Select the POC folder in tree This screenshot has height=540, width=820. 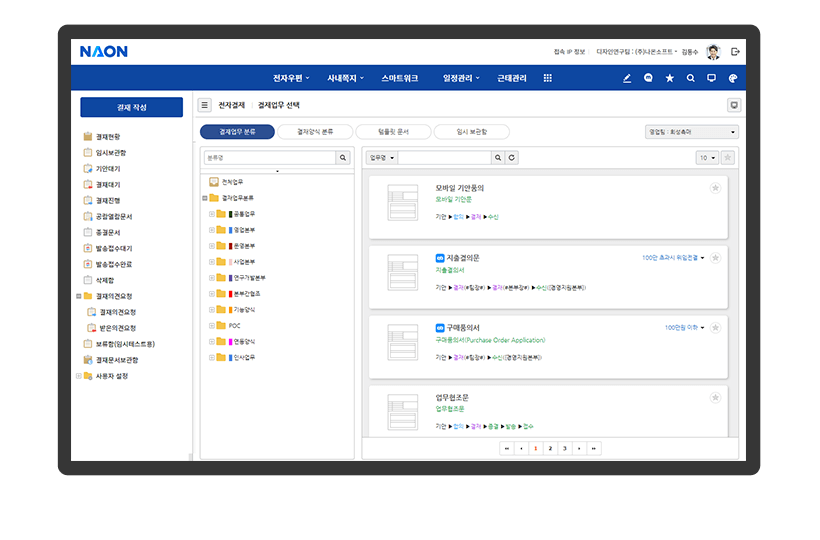228,326
